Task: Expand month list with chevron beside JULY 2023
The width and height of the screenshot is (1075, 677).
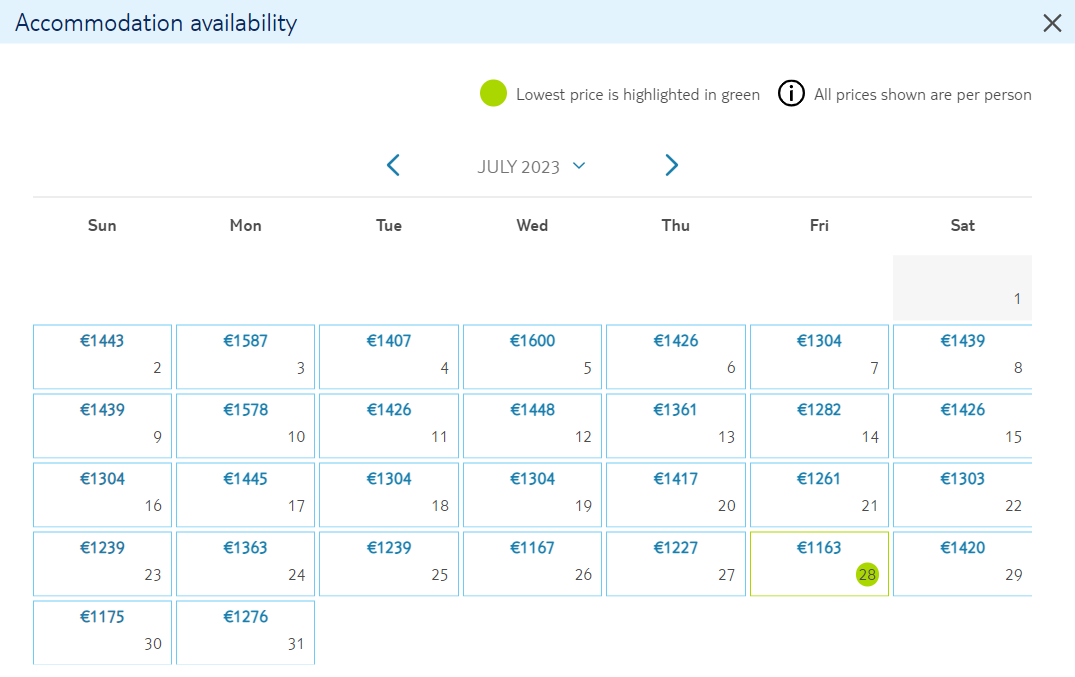Action: [x=579, y=165]
